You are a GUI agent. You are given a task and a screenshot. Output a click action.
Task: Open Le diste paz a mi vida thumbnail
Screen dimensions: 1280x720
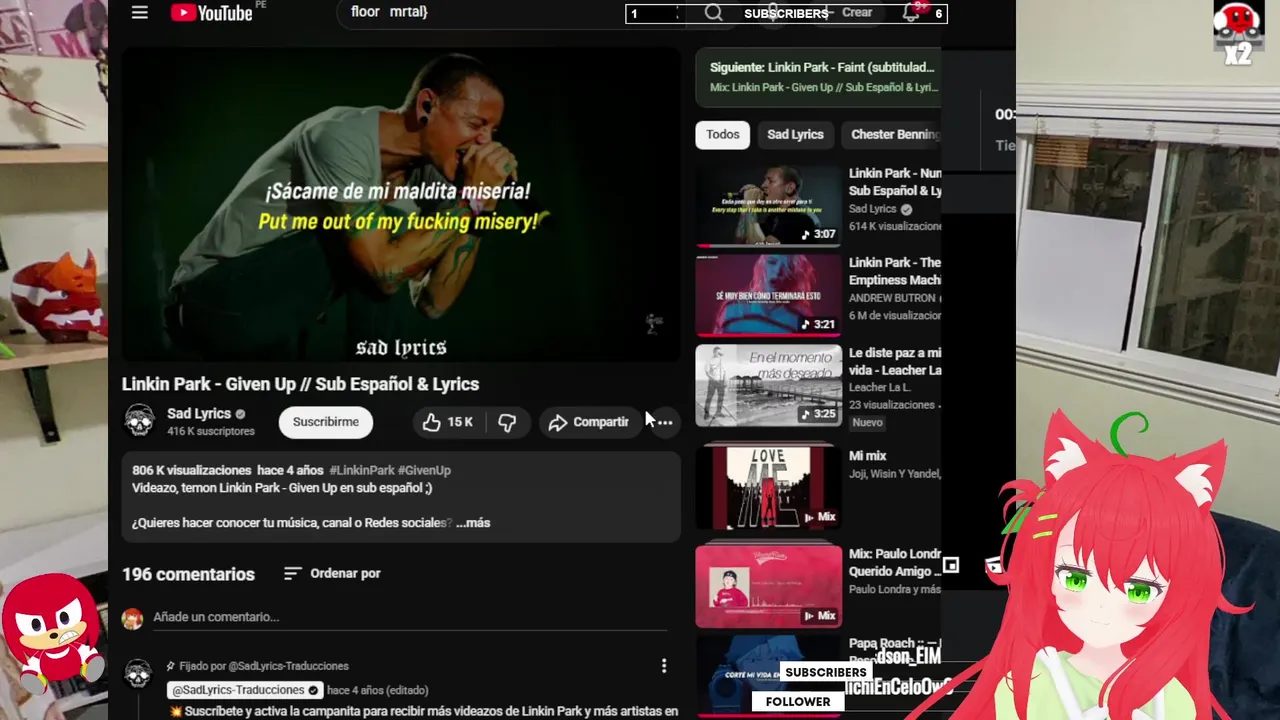pos(769,385)
